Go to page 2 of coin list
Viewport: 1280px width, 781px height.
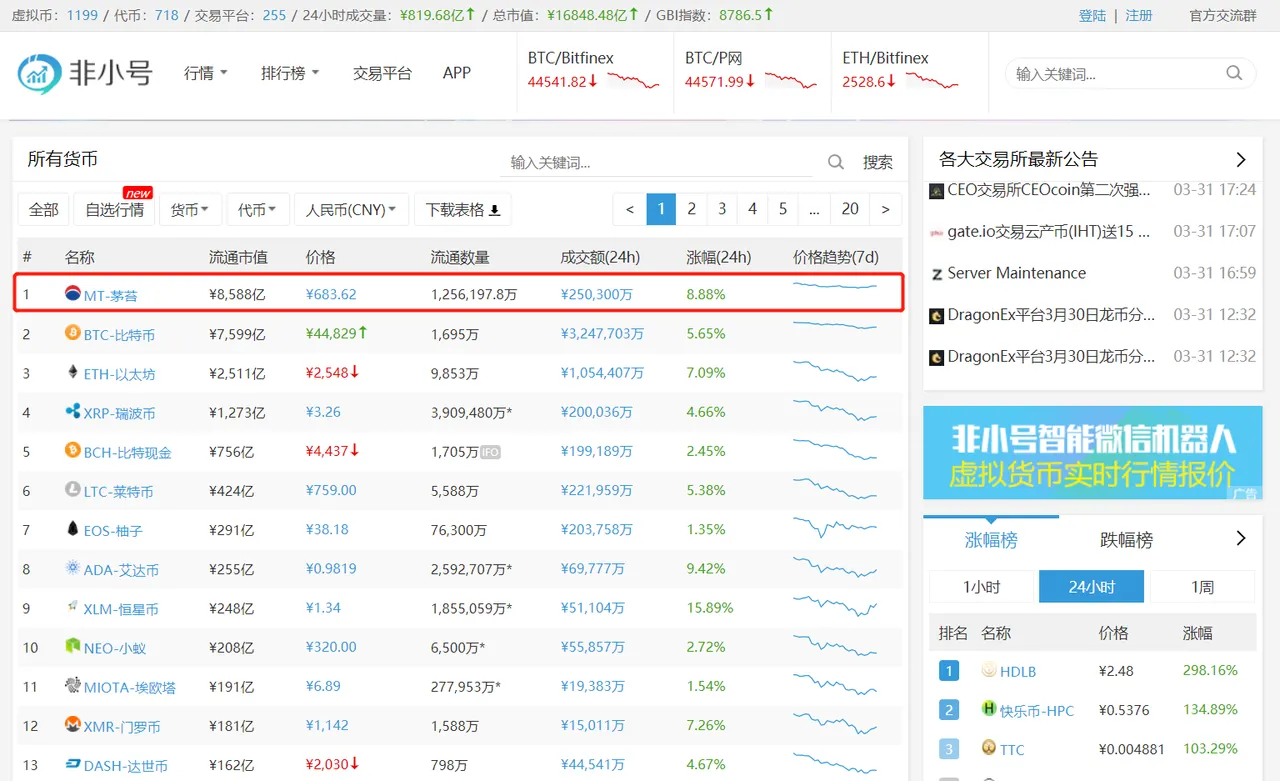click(691, 209)
